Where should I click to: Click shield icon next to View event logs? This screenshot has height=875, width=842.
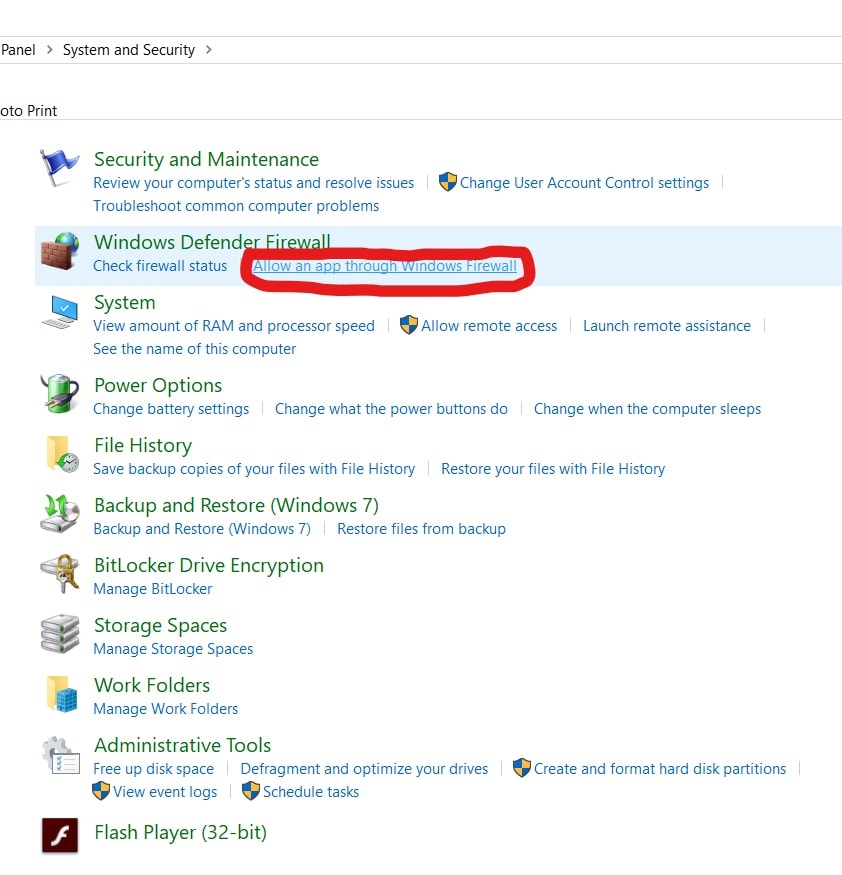tap(101, 791)
